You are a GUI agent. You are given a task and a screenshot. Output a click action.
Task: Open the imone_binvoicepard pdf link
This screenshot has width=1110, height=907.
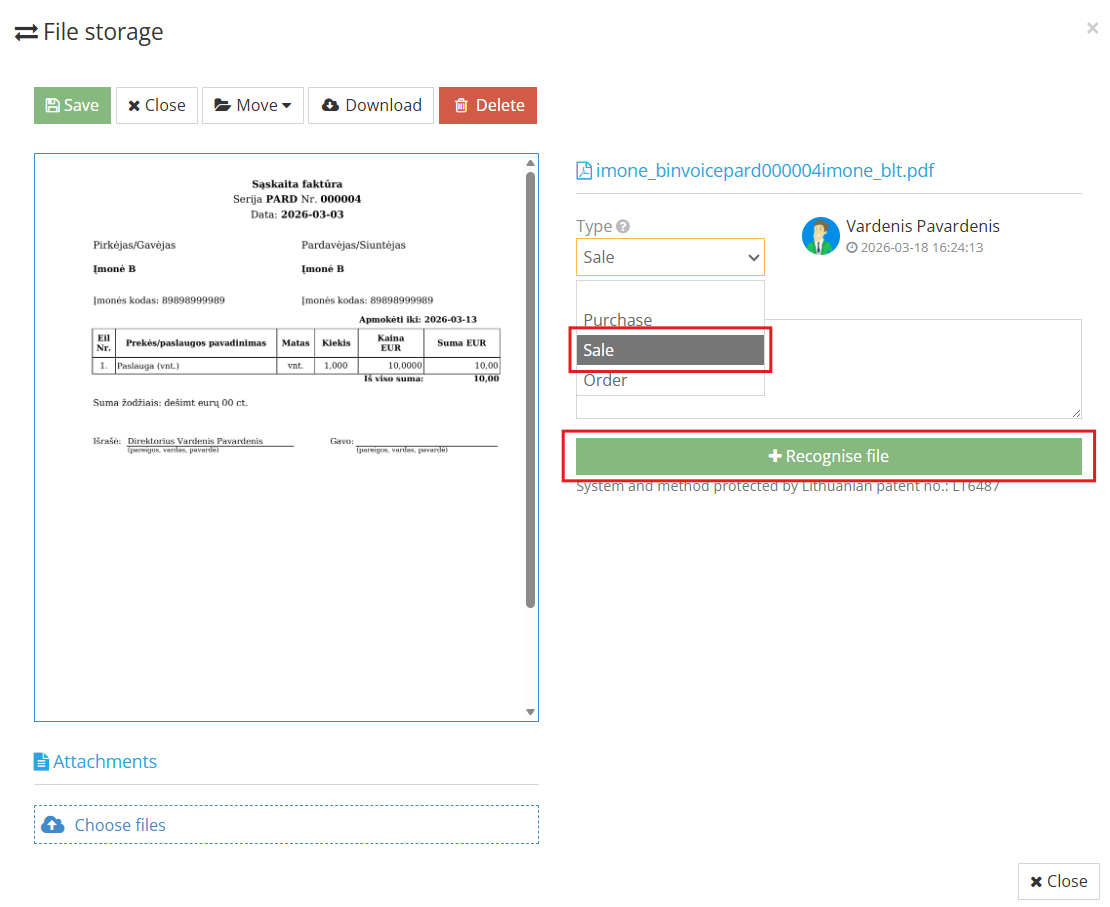[x=765, y=170]
